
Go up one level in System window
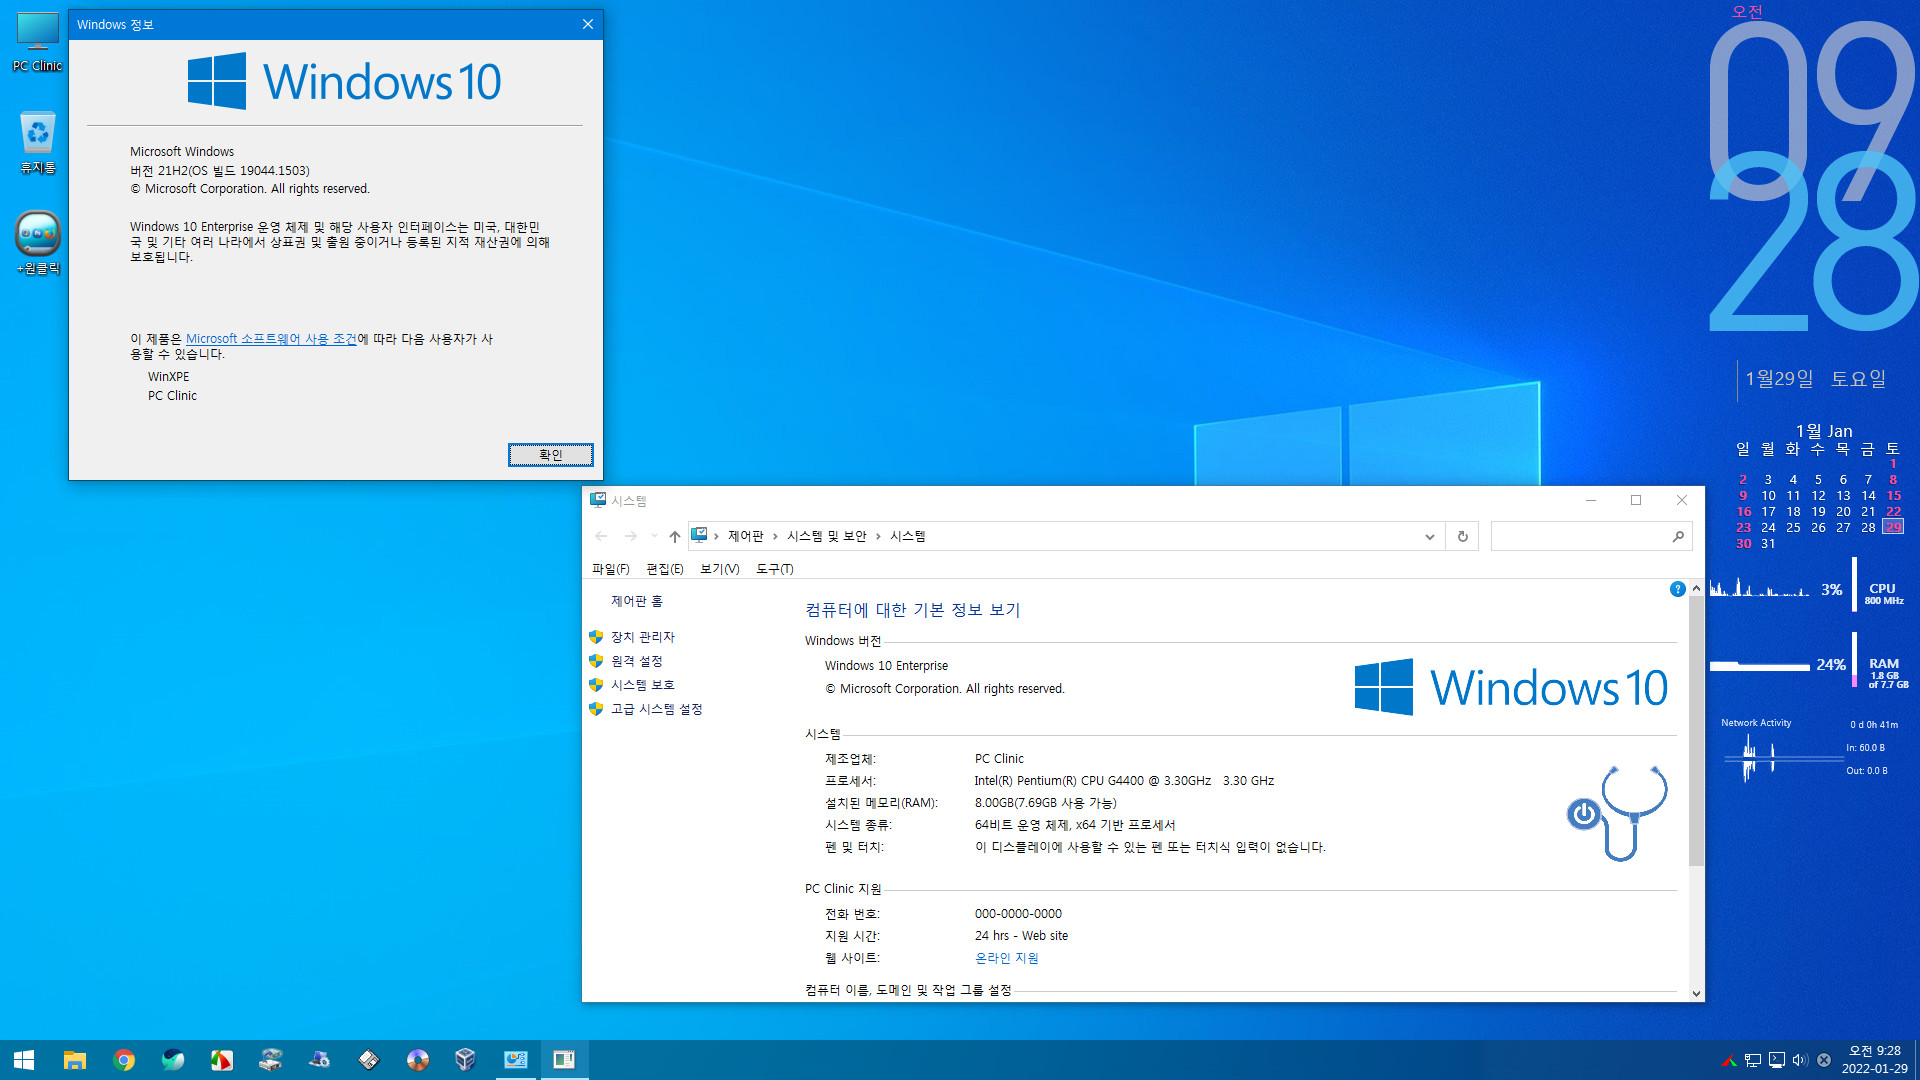(675, 537)
